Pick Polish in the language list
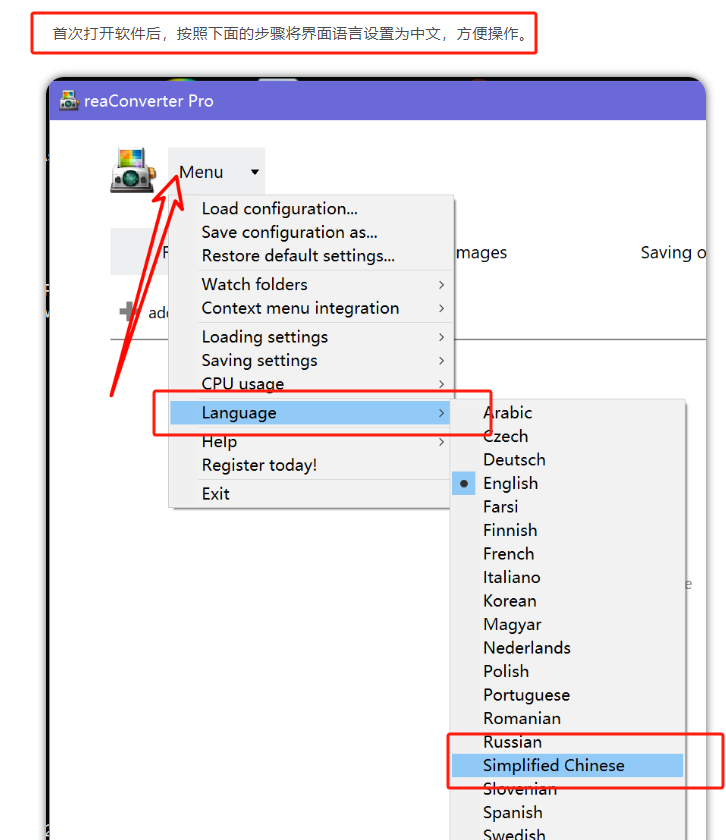Viewport: 726px width, 840px height. pyautogui.click(x=567, y=671)
